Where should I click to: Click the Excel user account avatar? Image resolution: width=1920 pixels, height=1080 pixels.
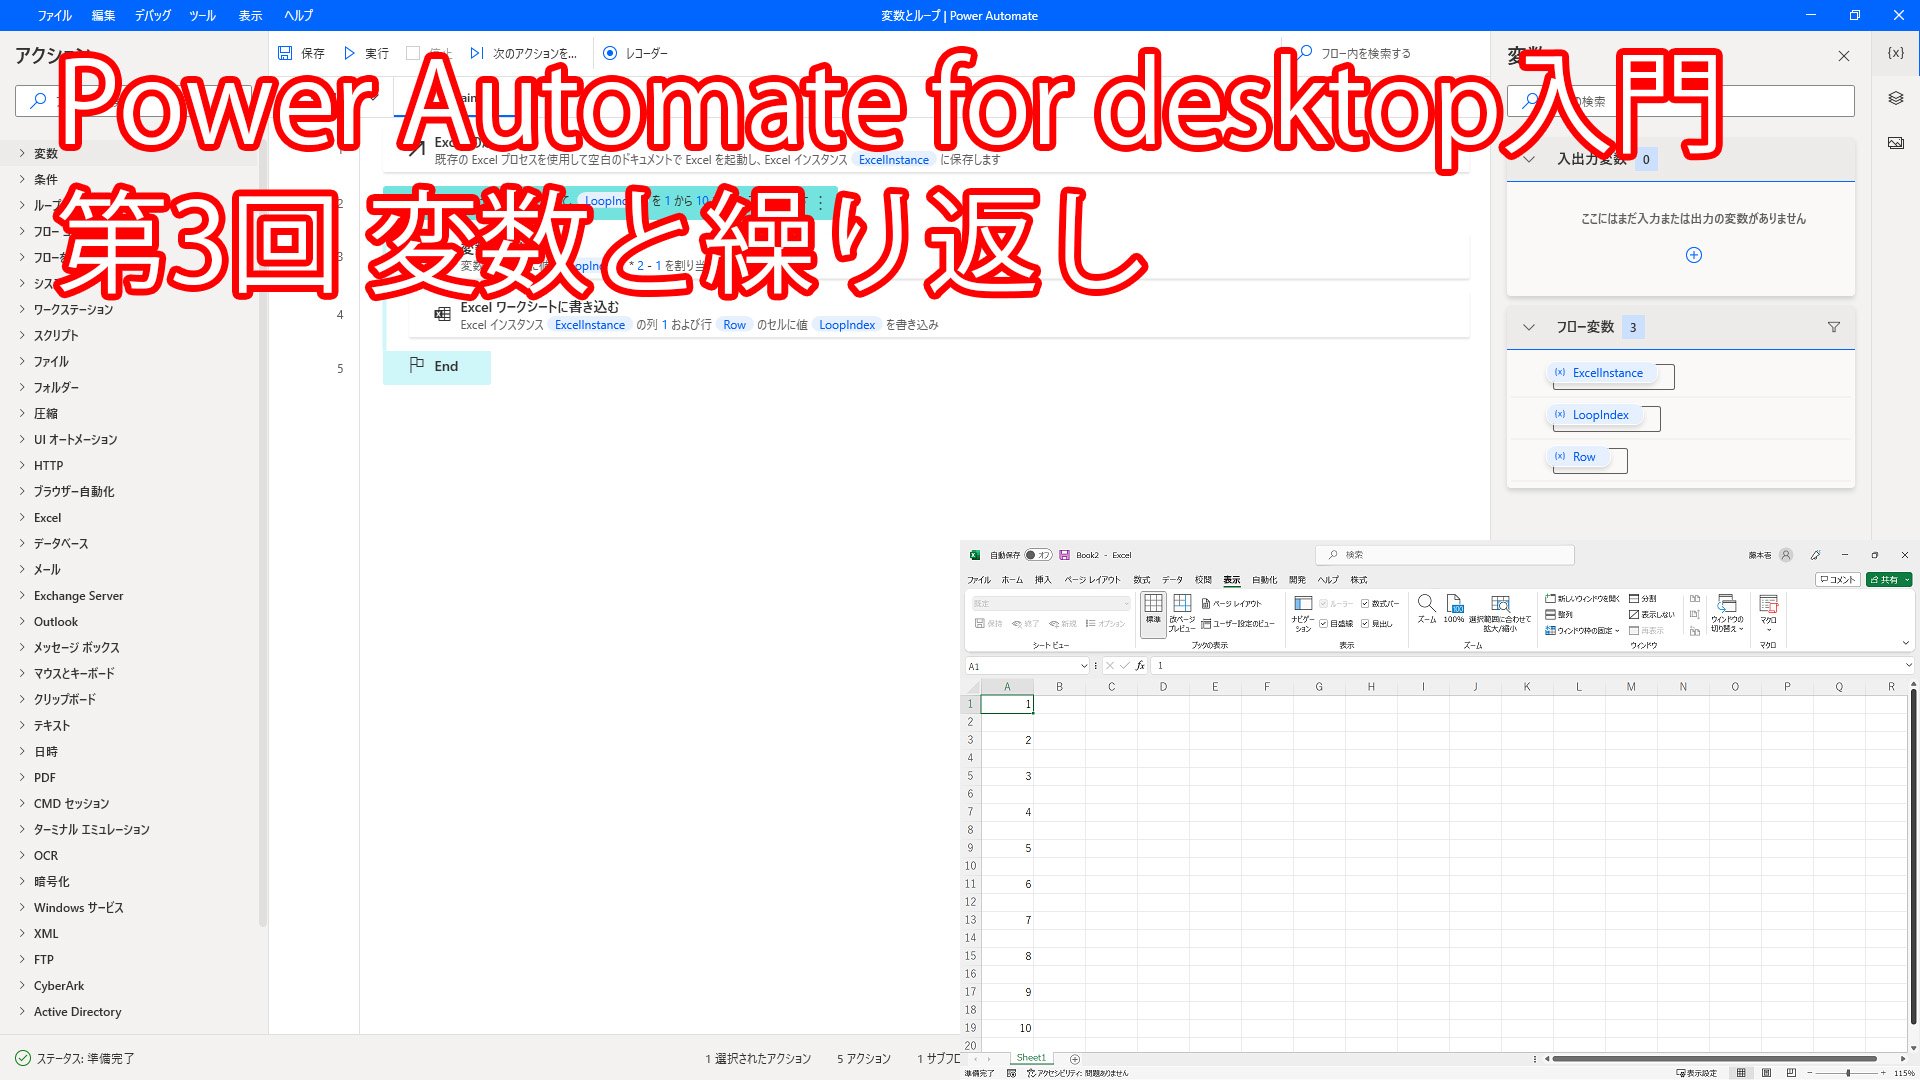[1786, 555]
